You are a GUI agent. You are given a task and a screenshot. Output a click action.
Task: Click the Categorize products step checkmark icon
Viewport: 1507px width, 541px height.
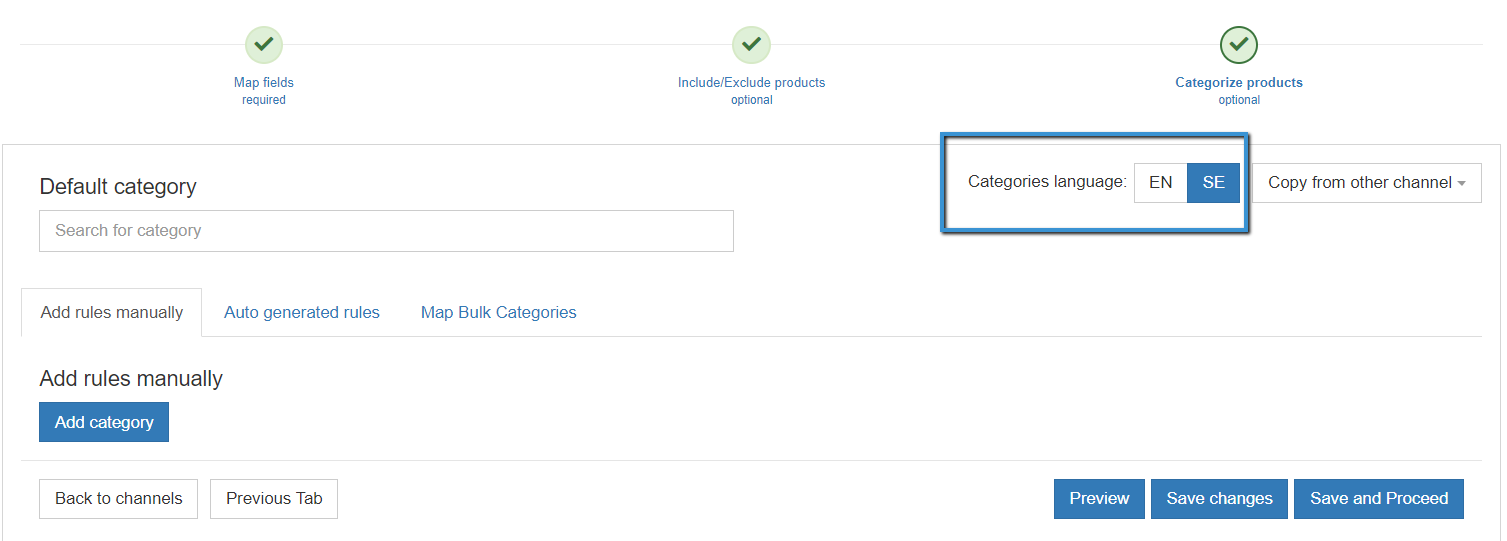[1238, 45]
